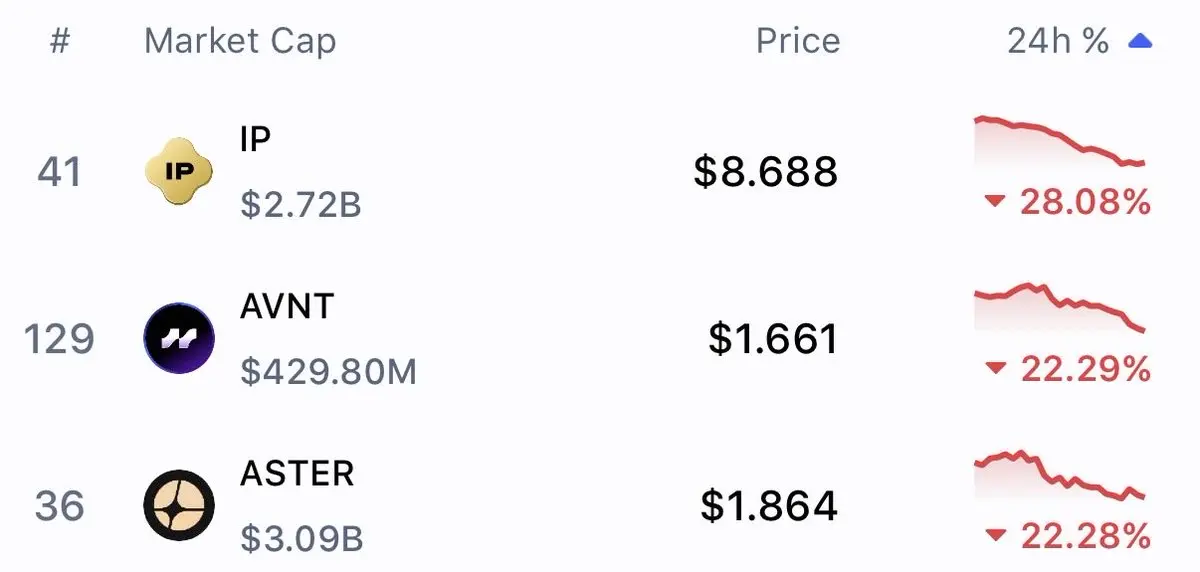Image resolution: width=1200 pixels, height=572 pixels.
Task: Click the $429.80M market cap value
Action: tap(329, 372)
